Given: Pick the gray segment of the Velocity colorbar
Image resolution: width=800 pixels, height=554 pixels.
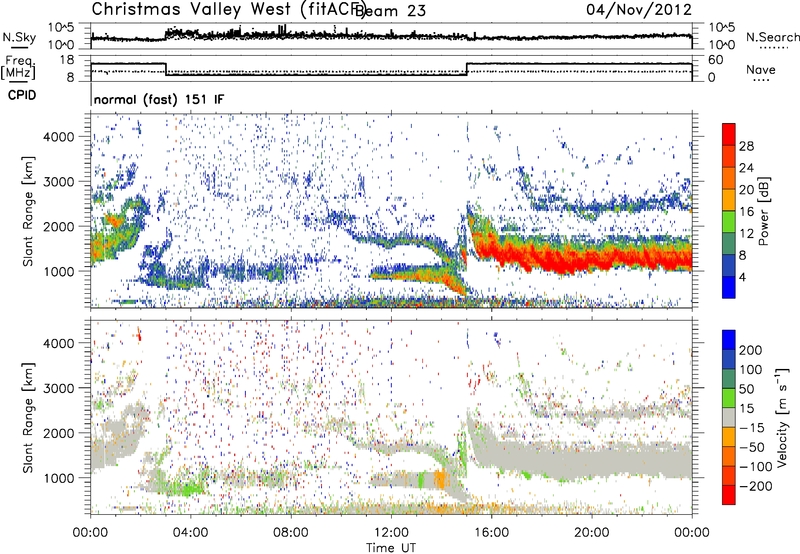Looking at the screenshot, I should tap(729, 417).
